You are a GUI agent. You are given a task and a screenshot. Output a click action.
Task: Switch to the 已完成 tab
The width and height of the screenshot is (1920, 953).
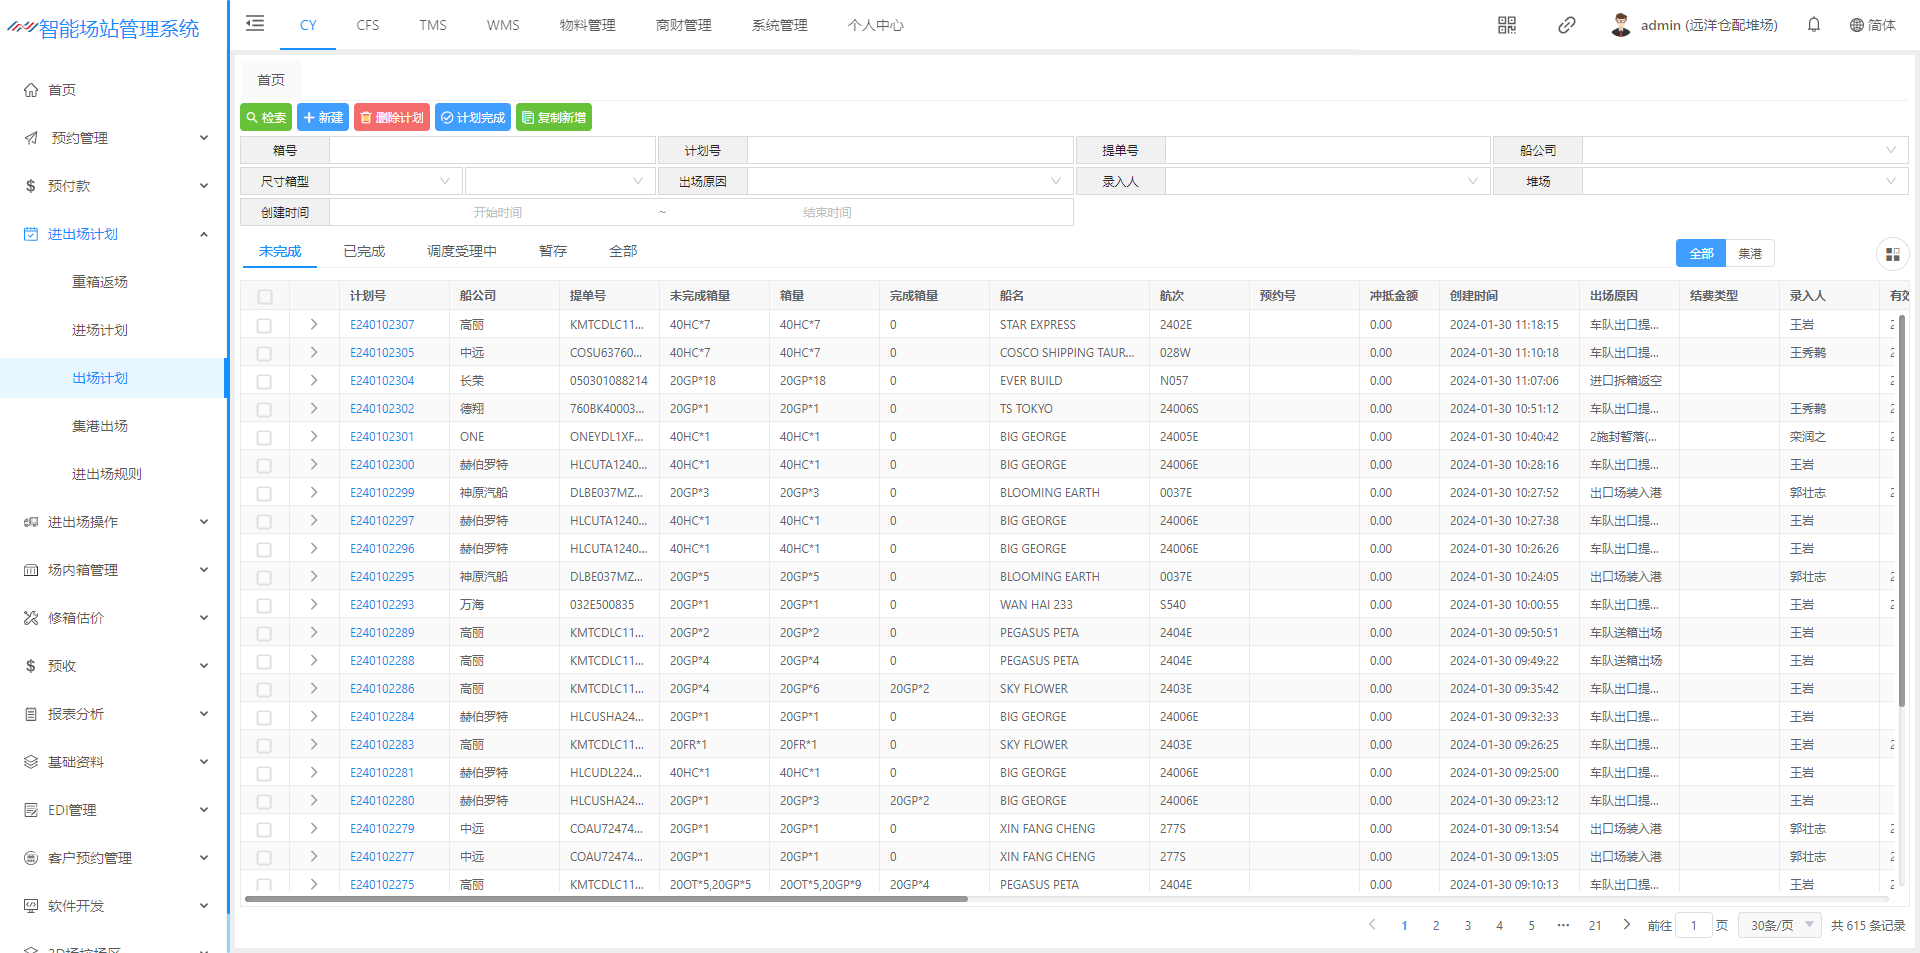364,252
